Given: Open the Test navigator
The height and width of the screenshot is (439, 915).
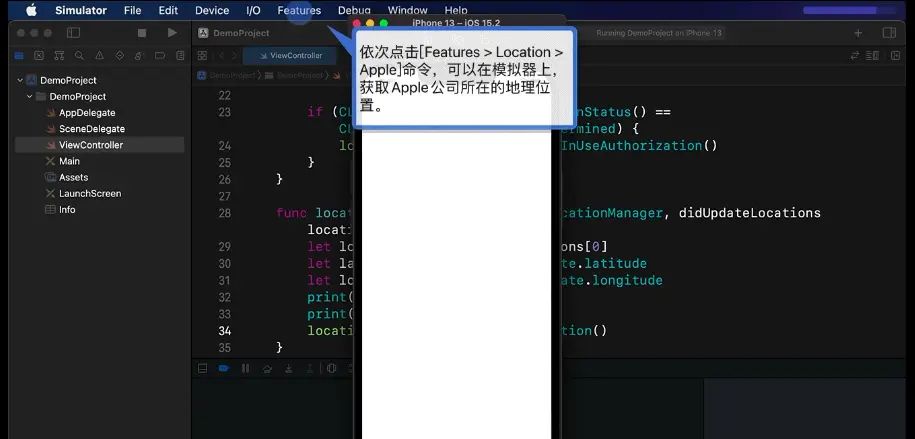Looking at the screenshot, I should [x=120, y=56].
